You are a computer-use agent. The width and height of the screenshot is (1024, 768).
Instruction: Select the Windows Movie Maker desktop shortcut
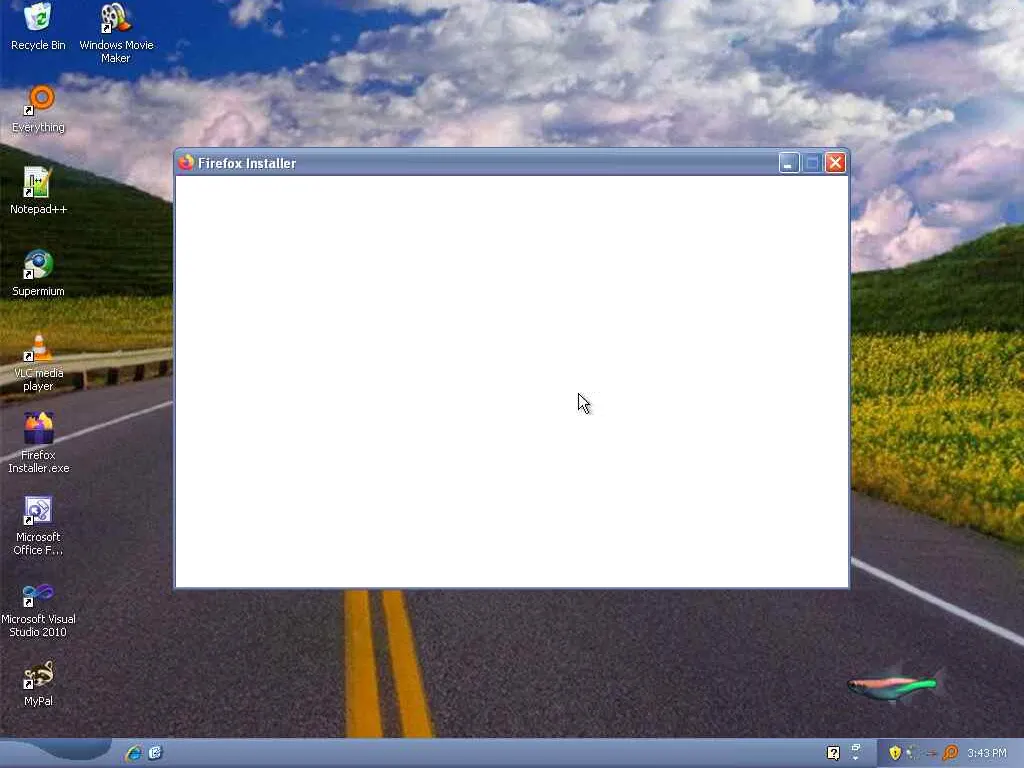pos(116,33)
